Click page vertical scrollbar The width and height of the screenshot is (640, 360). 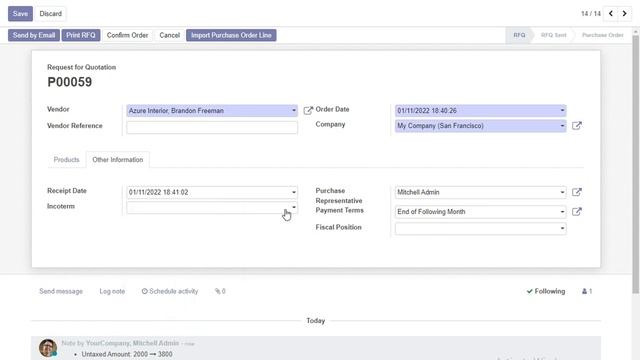(x=636, y=164)
